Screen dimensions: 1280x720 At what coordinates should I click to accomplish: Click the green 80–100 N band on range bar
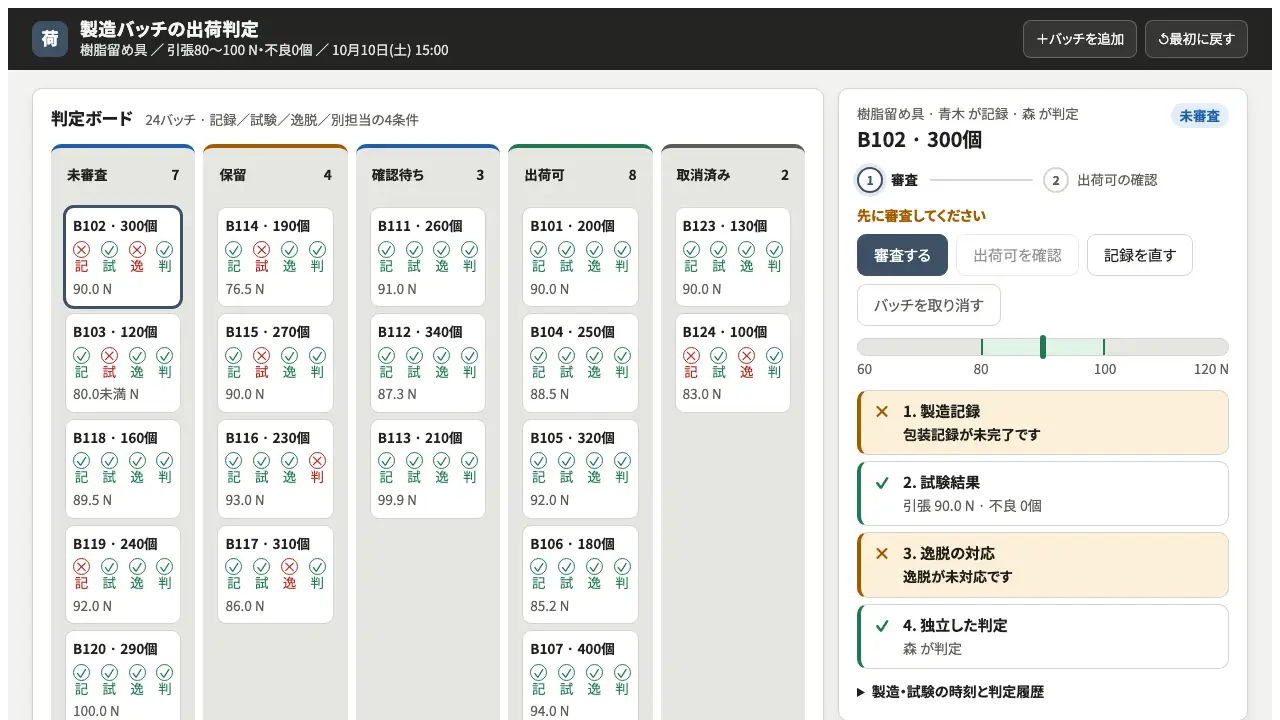(x=1042, y=347)
